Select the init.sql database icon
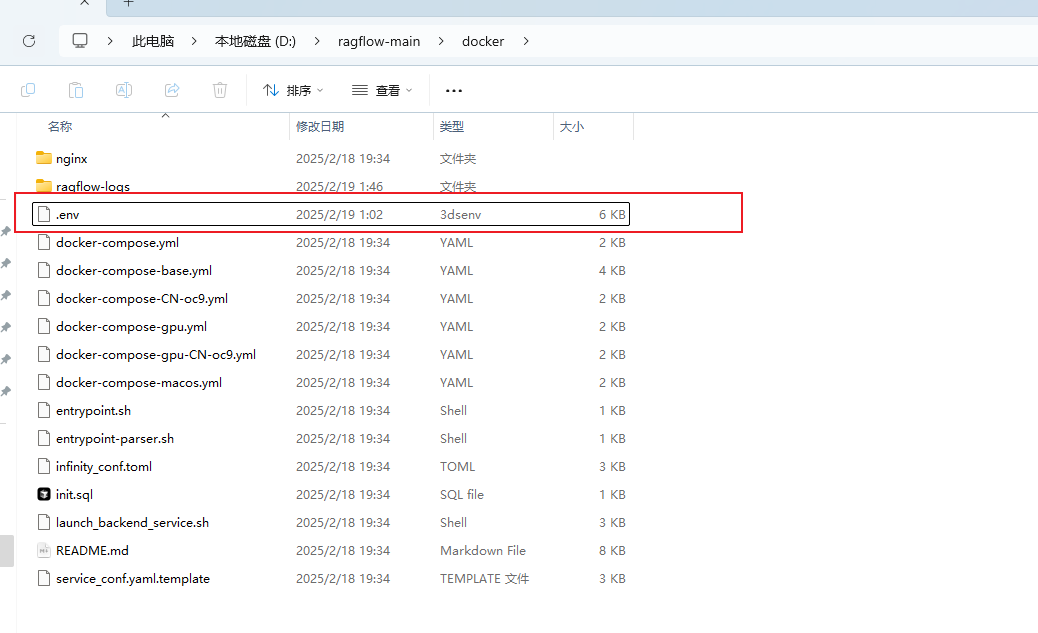1038x633 pixels. [44, 494]
